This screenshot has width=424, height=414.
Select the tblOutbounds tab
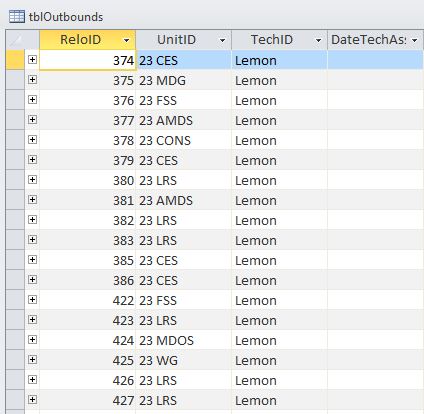click(x=56, y=17)
